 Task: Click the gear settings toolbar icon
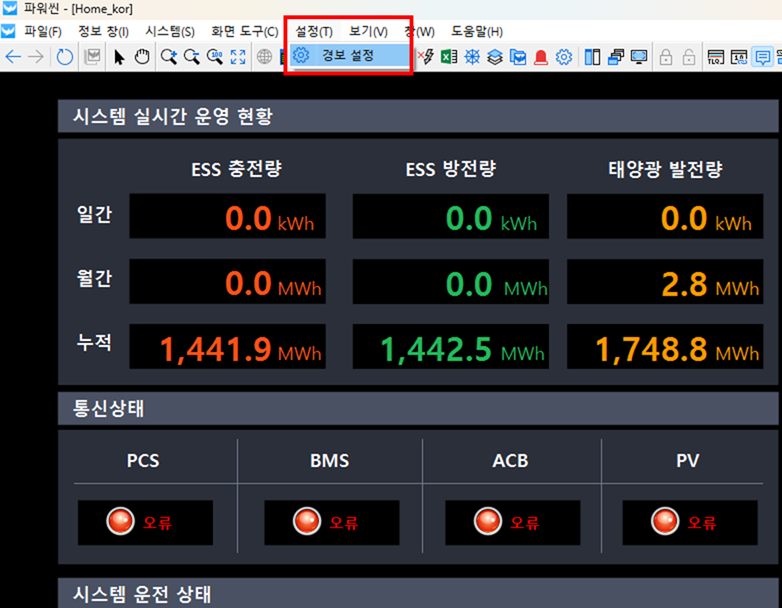tap(564, 57)
